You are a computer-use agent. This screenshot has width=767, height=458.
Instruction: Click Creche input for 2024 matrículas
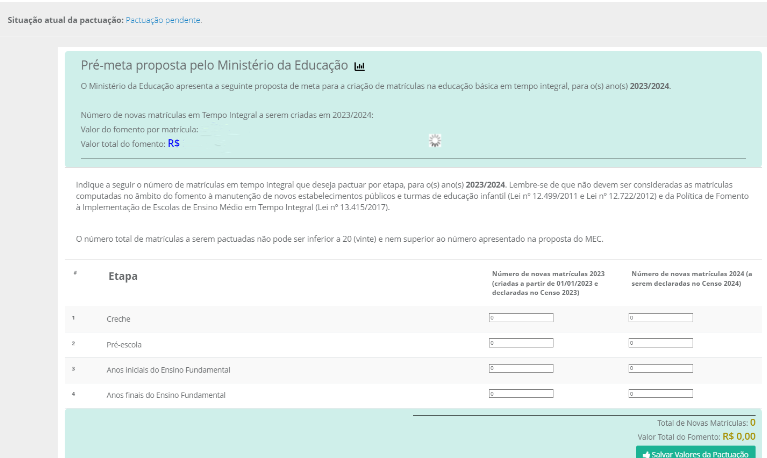660,318
